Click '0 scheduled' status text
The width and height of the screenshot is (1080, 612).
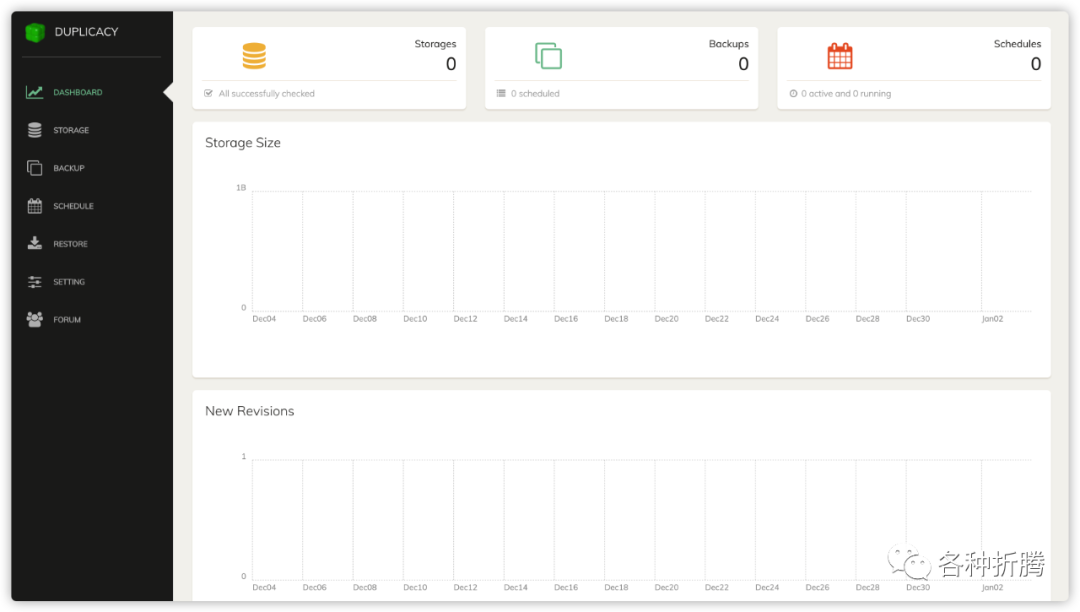point(535,94)
